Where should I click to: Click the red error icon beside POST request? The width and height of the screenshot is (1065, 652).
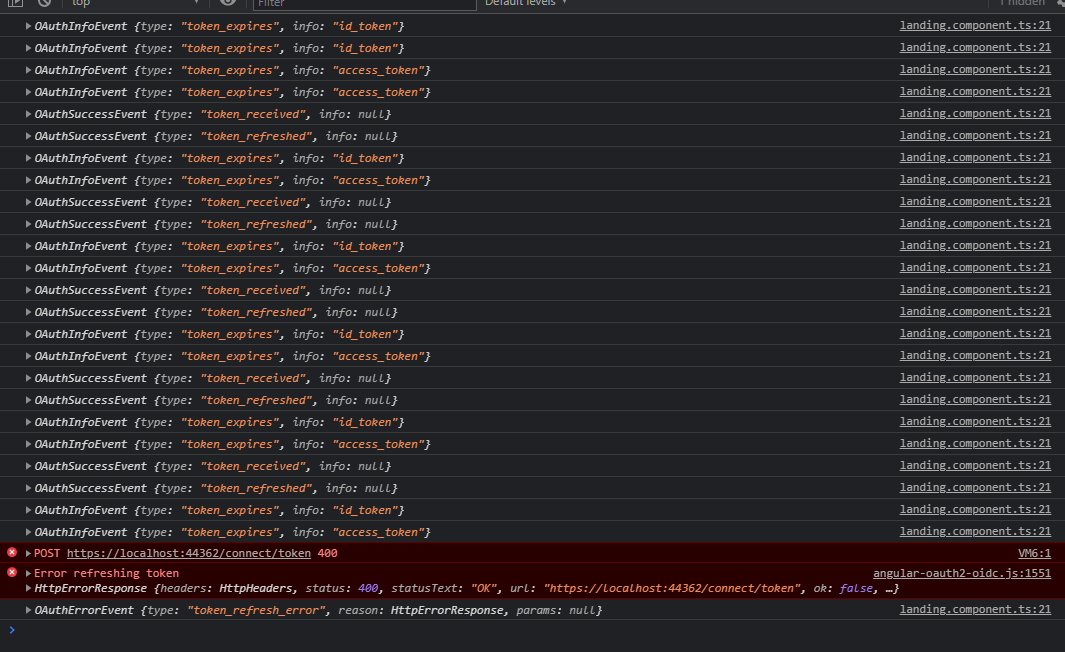12,552
